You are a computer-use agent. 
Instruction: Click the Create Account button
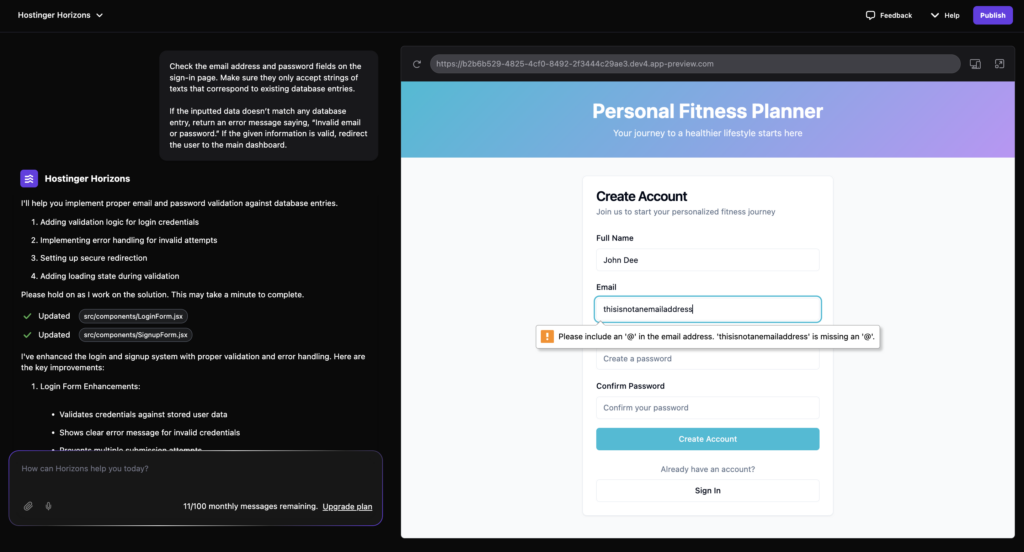click(707, 439)
